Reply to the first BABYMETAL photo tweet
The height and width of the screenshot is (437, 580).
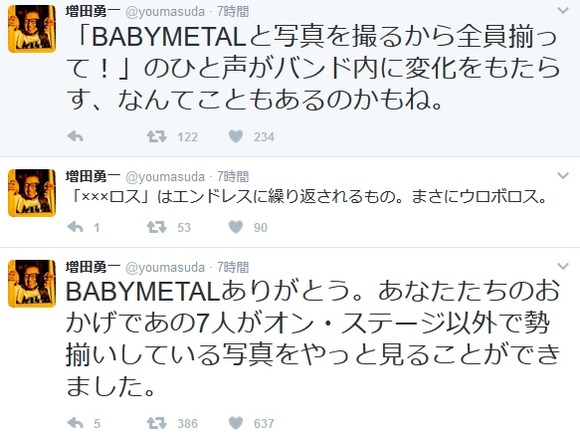pos(75,137)
